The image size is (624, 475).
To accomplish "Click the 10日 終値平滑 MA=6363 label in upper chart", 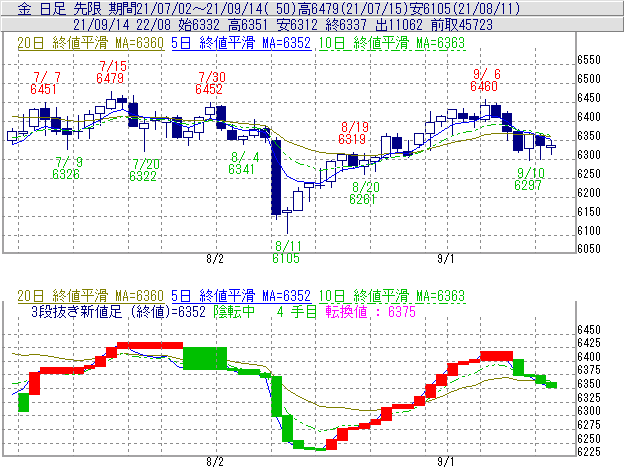I will coord(392,43).
